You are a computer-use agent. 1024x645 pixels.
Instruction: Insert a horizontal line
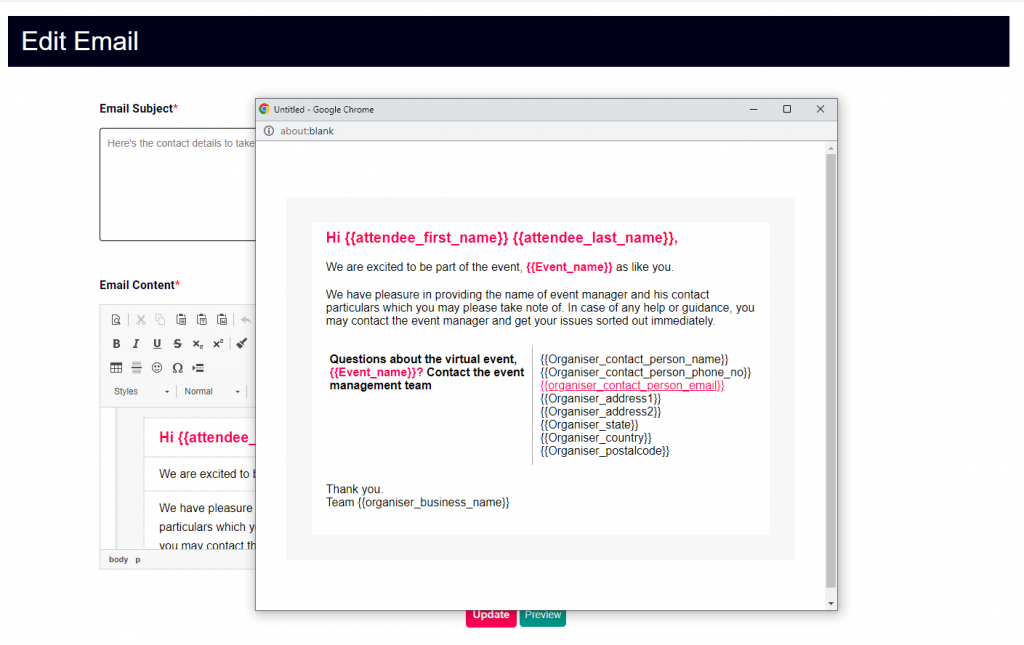pos(136,368)
